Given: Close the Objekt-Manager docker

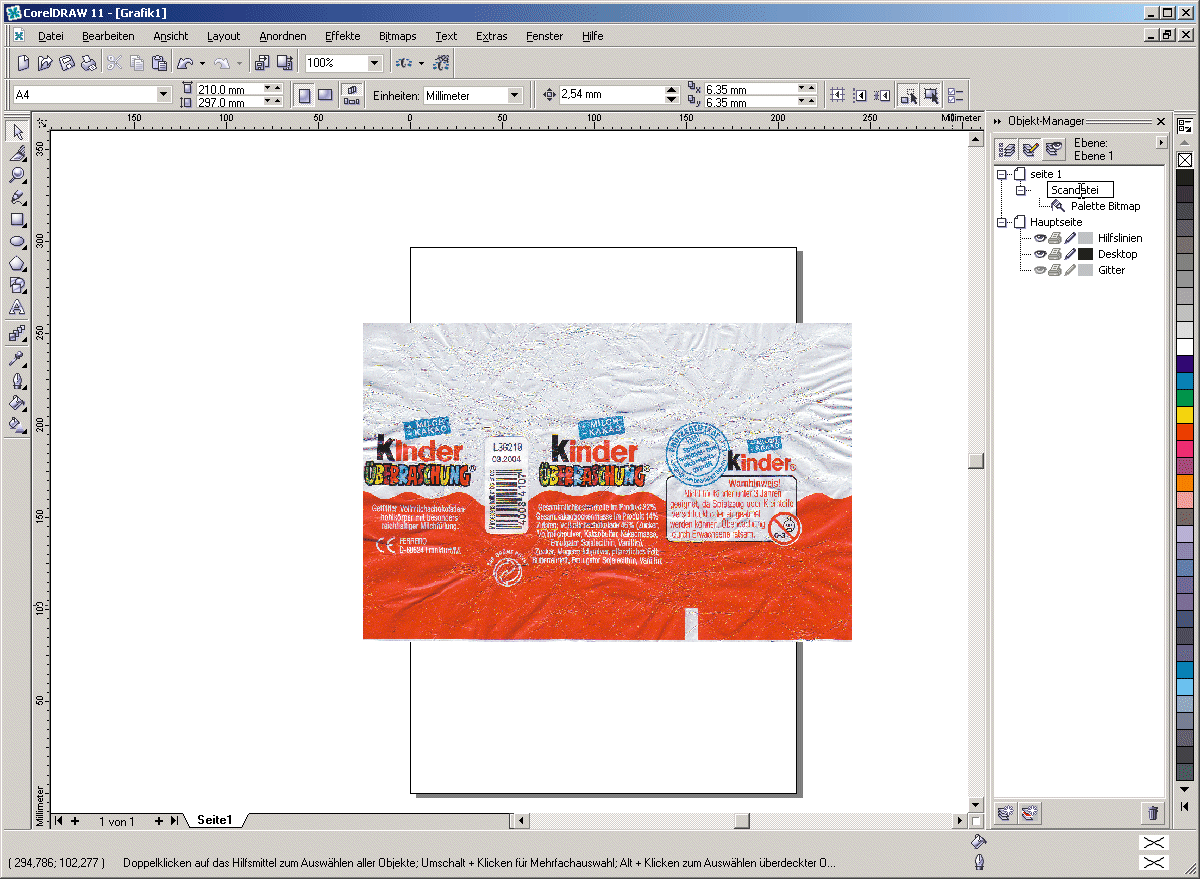Looking at the screenshot, I should pos(1161,121).
